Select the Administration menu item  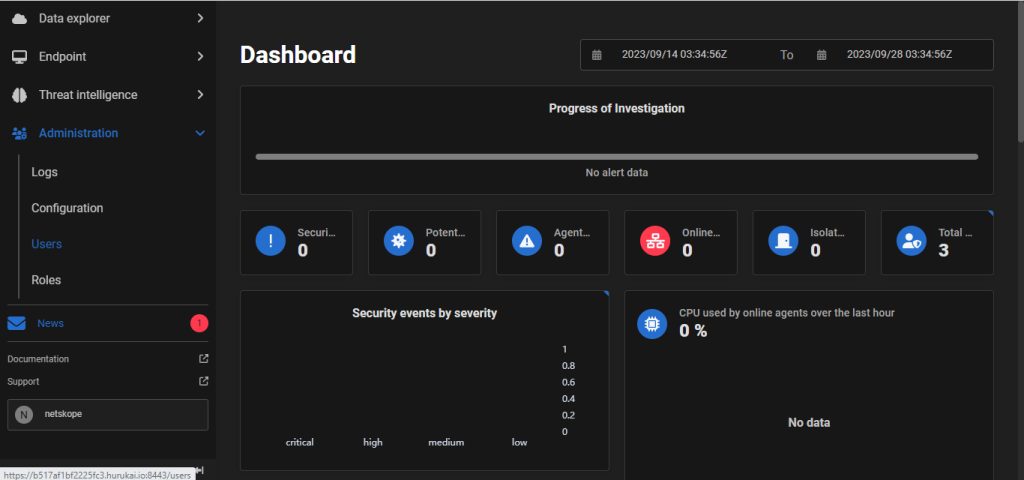click(108, 133)
